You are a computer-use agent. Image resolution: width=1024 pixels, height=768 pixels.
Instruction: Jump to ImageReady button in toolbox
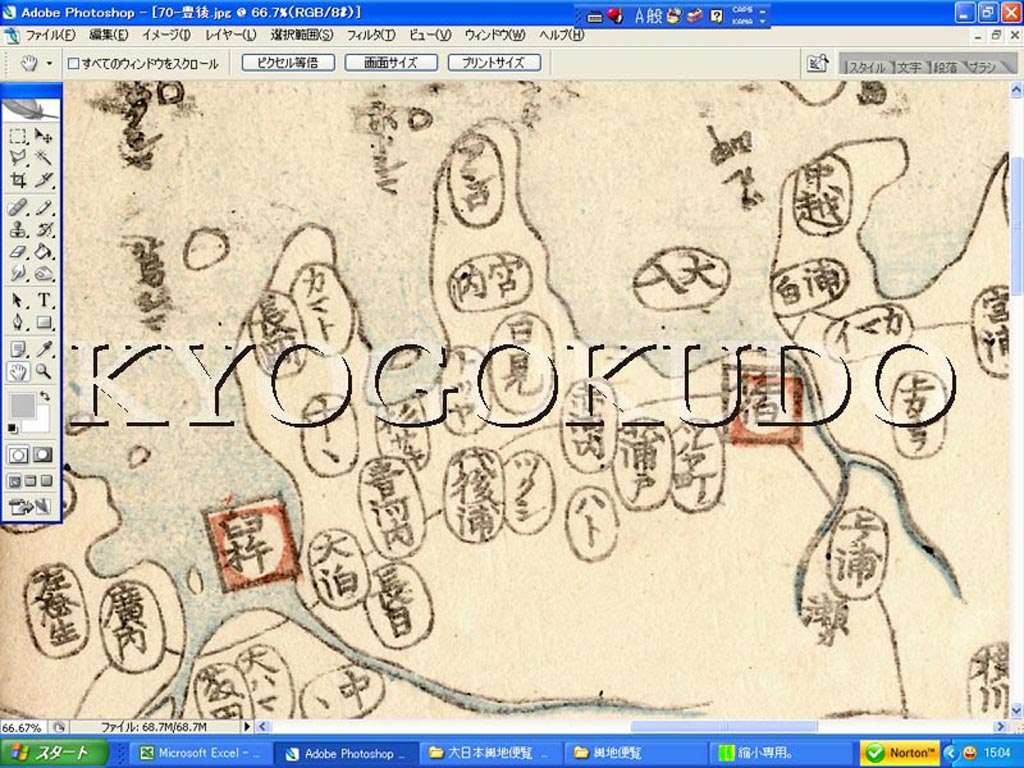coord(30,506)
